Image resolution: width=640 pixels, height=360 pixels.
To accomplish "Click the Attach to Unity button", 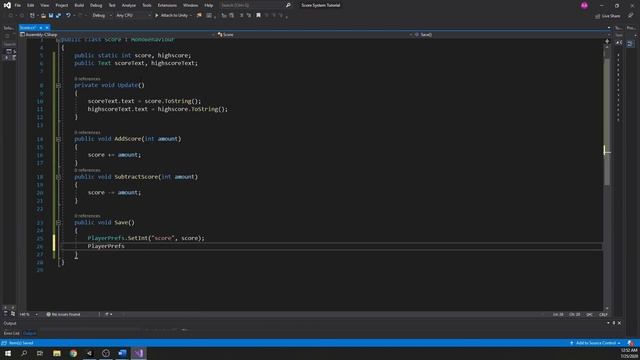I will coord(173,16).
